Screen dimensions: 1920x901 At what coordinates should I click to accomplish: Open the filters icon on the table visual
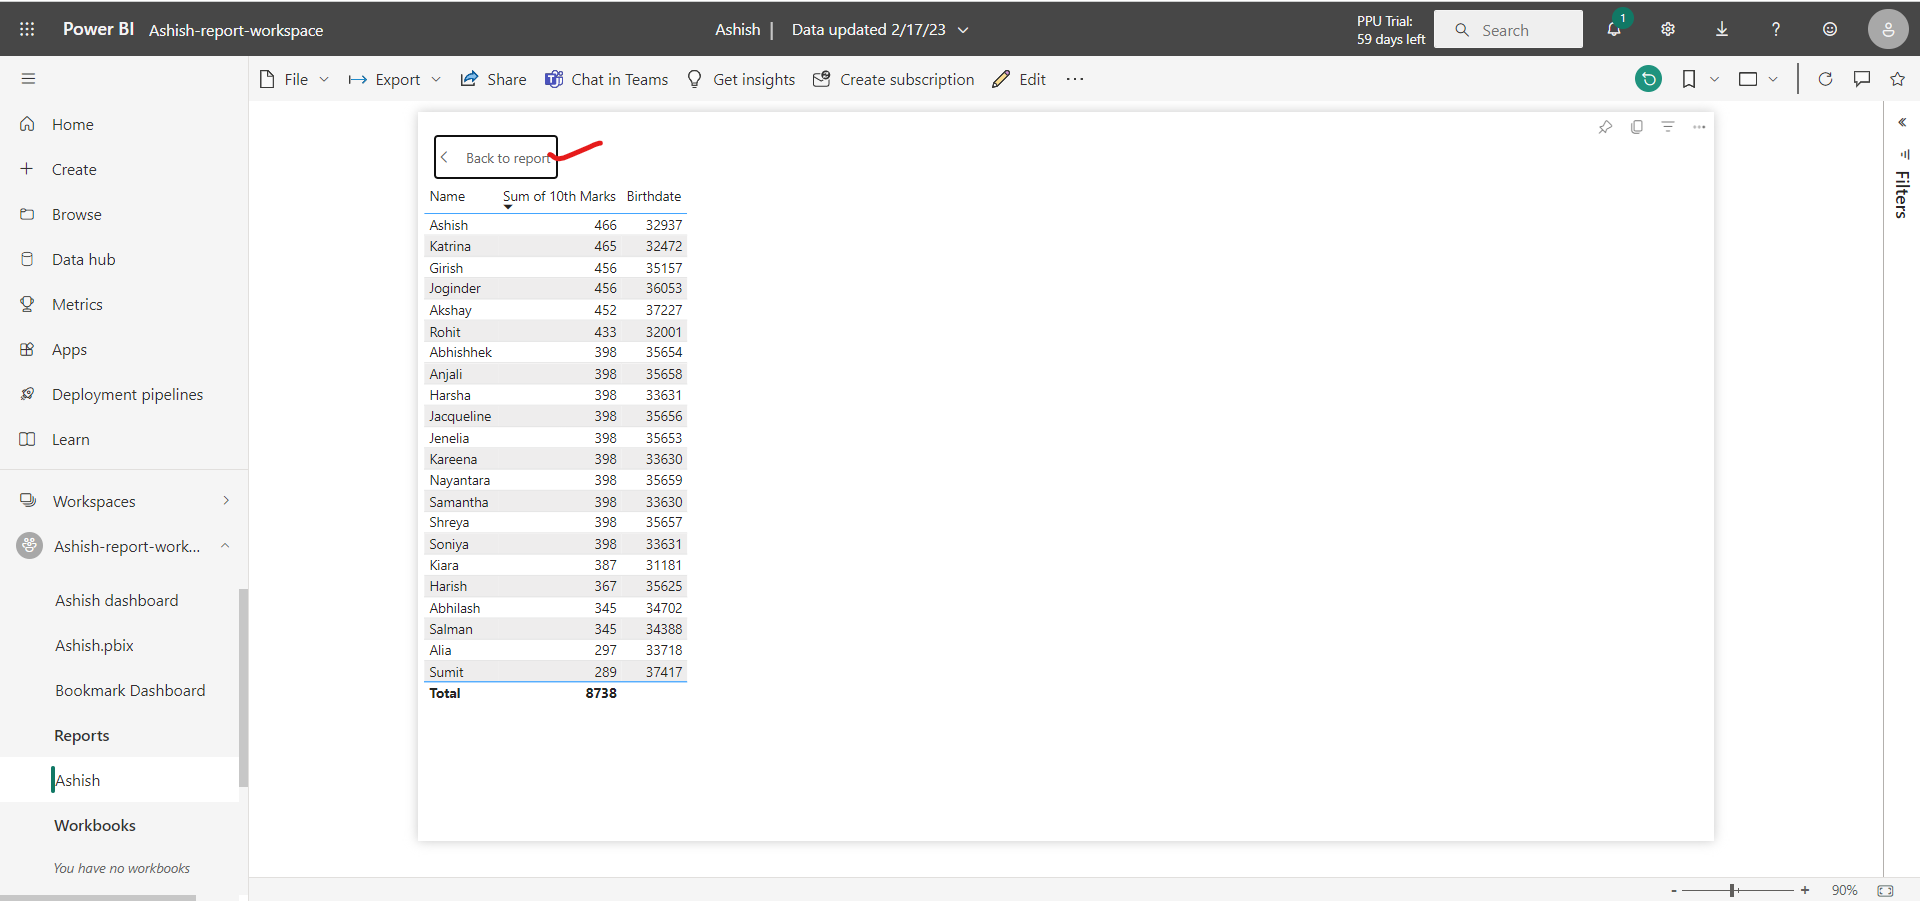1668,127
